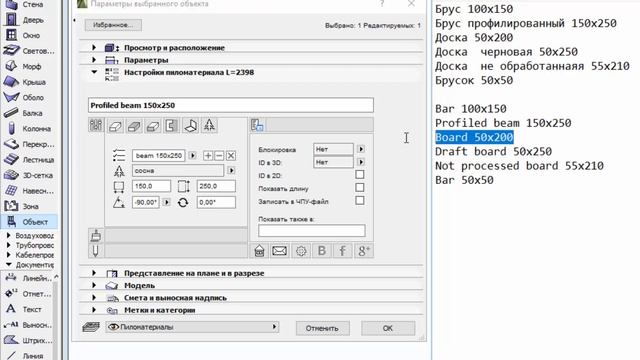Toggle the 'ID в 2D' checkbox
The width and height of the screenshot is (640, 360).
360,175
